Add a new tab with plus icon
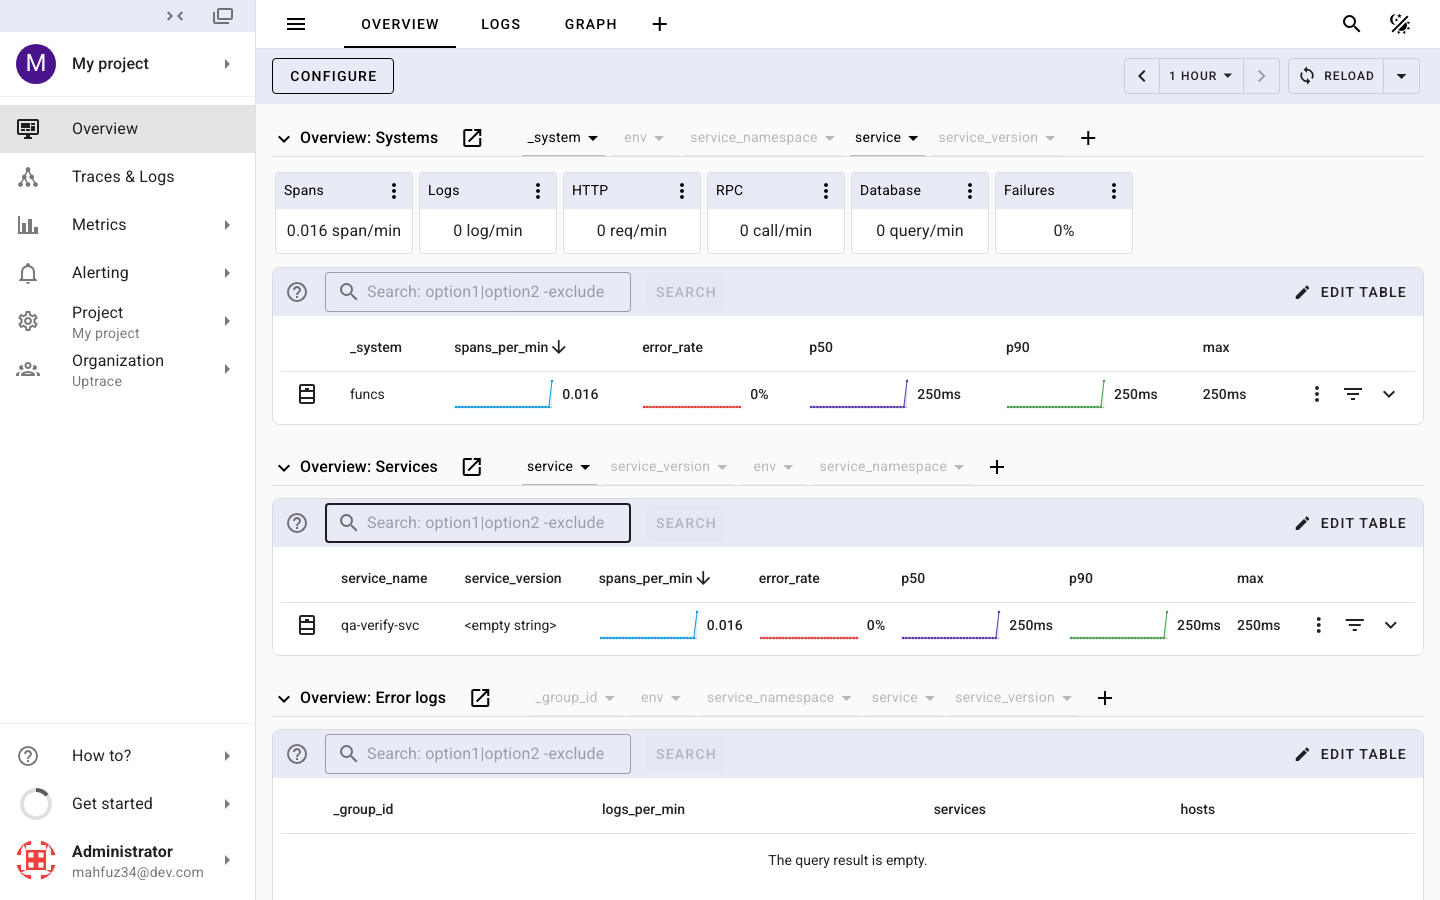This screenshot has height=900, width=1440. tap(660, 24)
